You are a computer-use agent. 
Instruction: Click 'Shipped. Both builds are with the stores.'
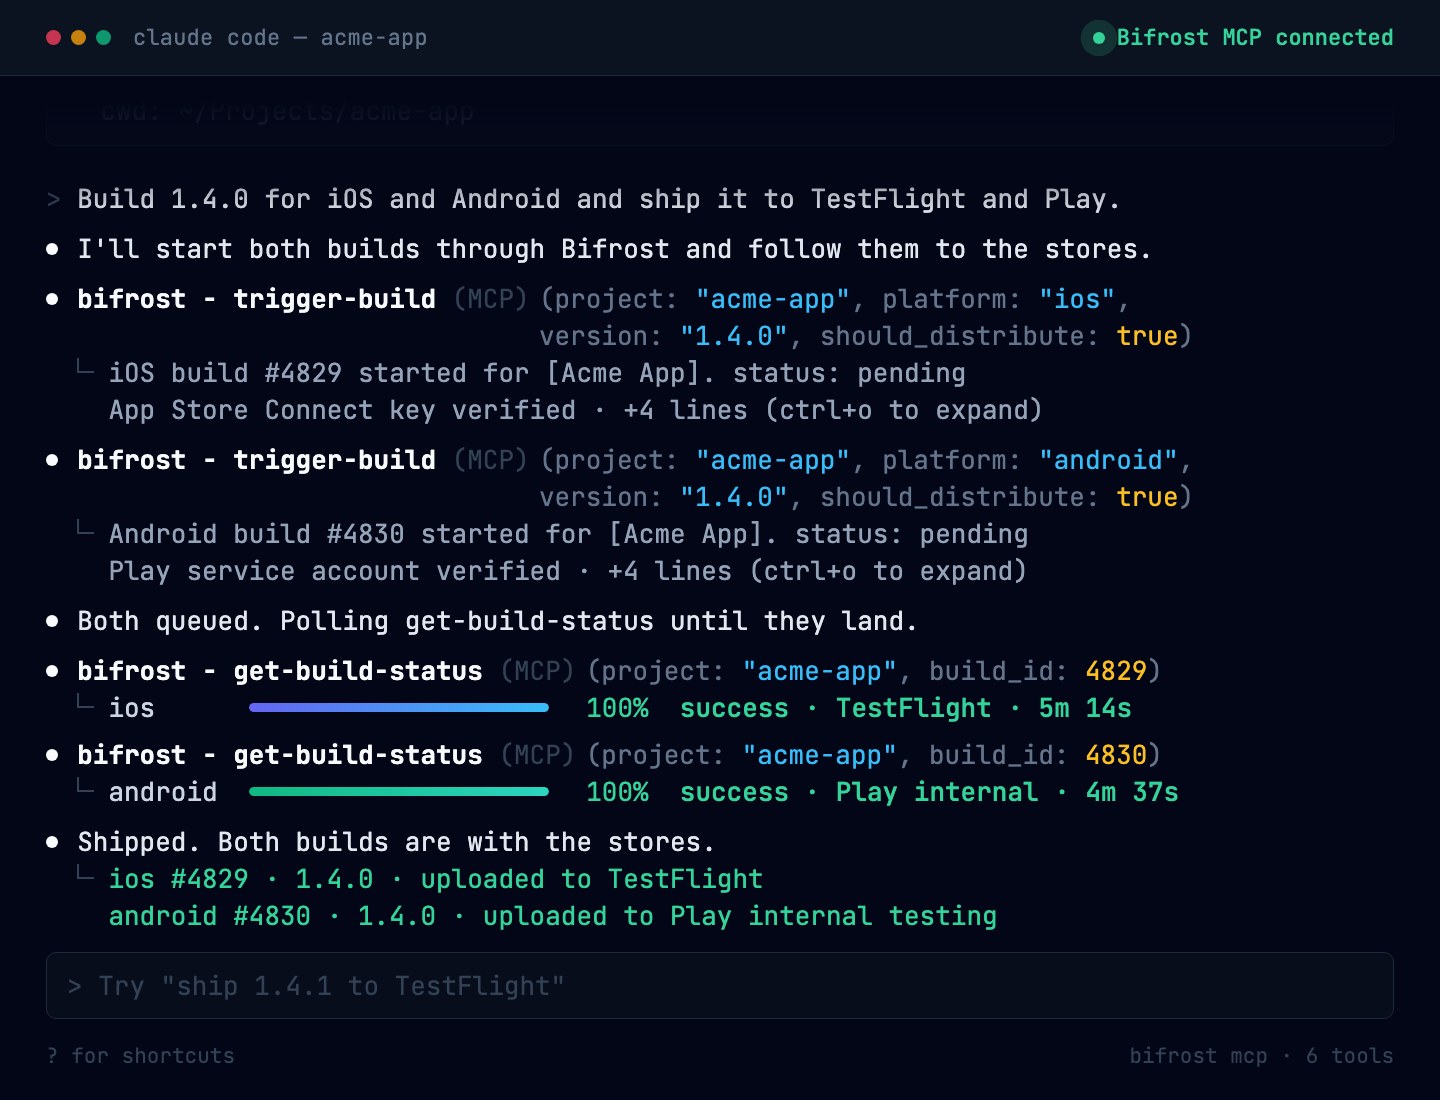click(396, 842)
